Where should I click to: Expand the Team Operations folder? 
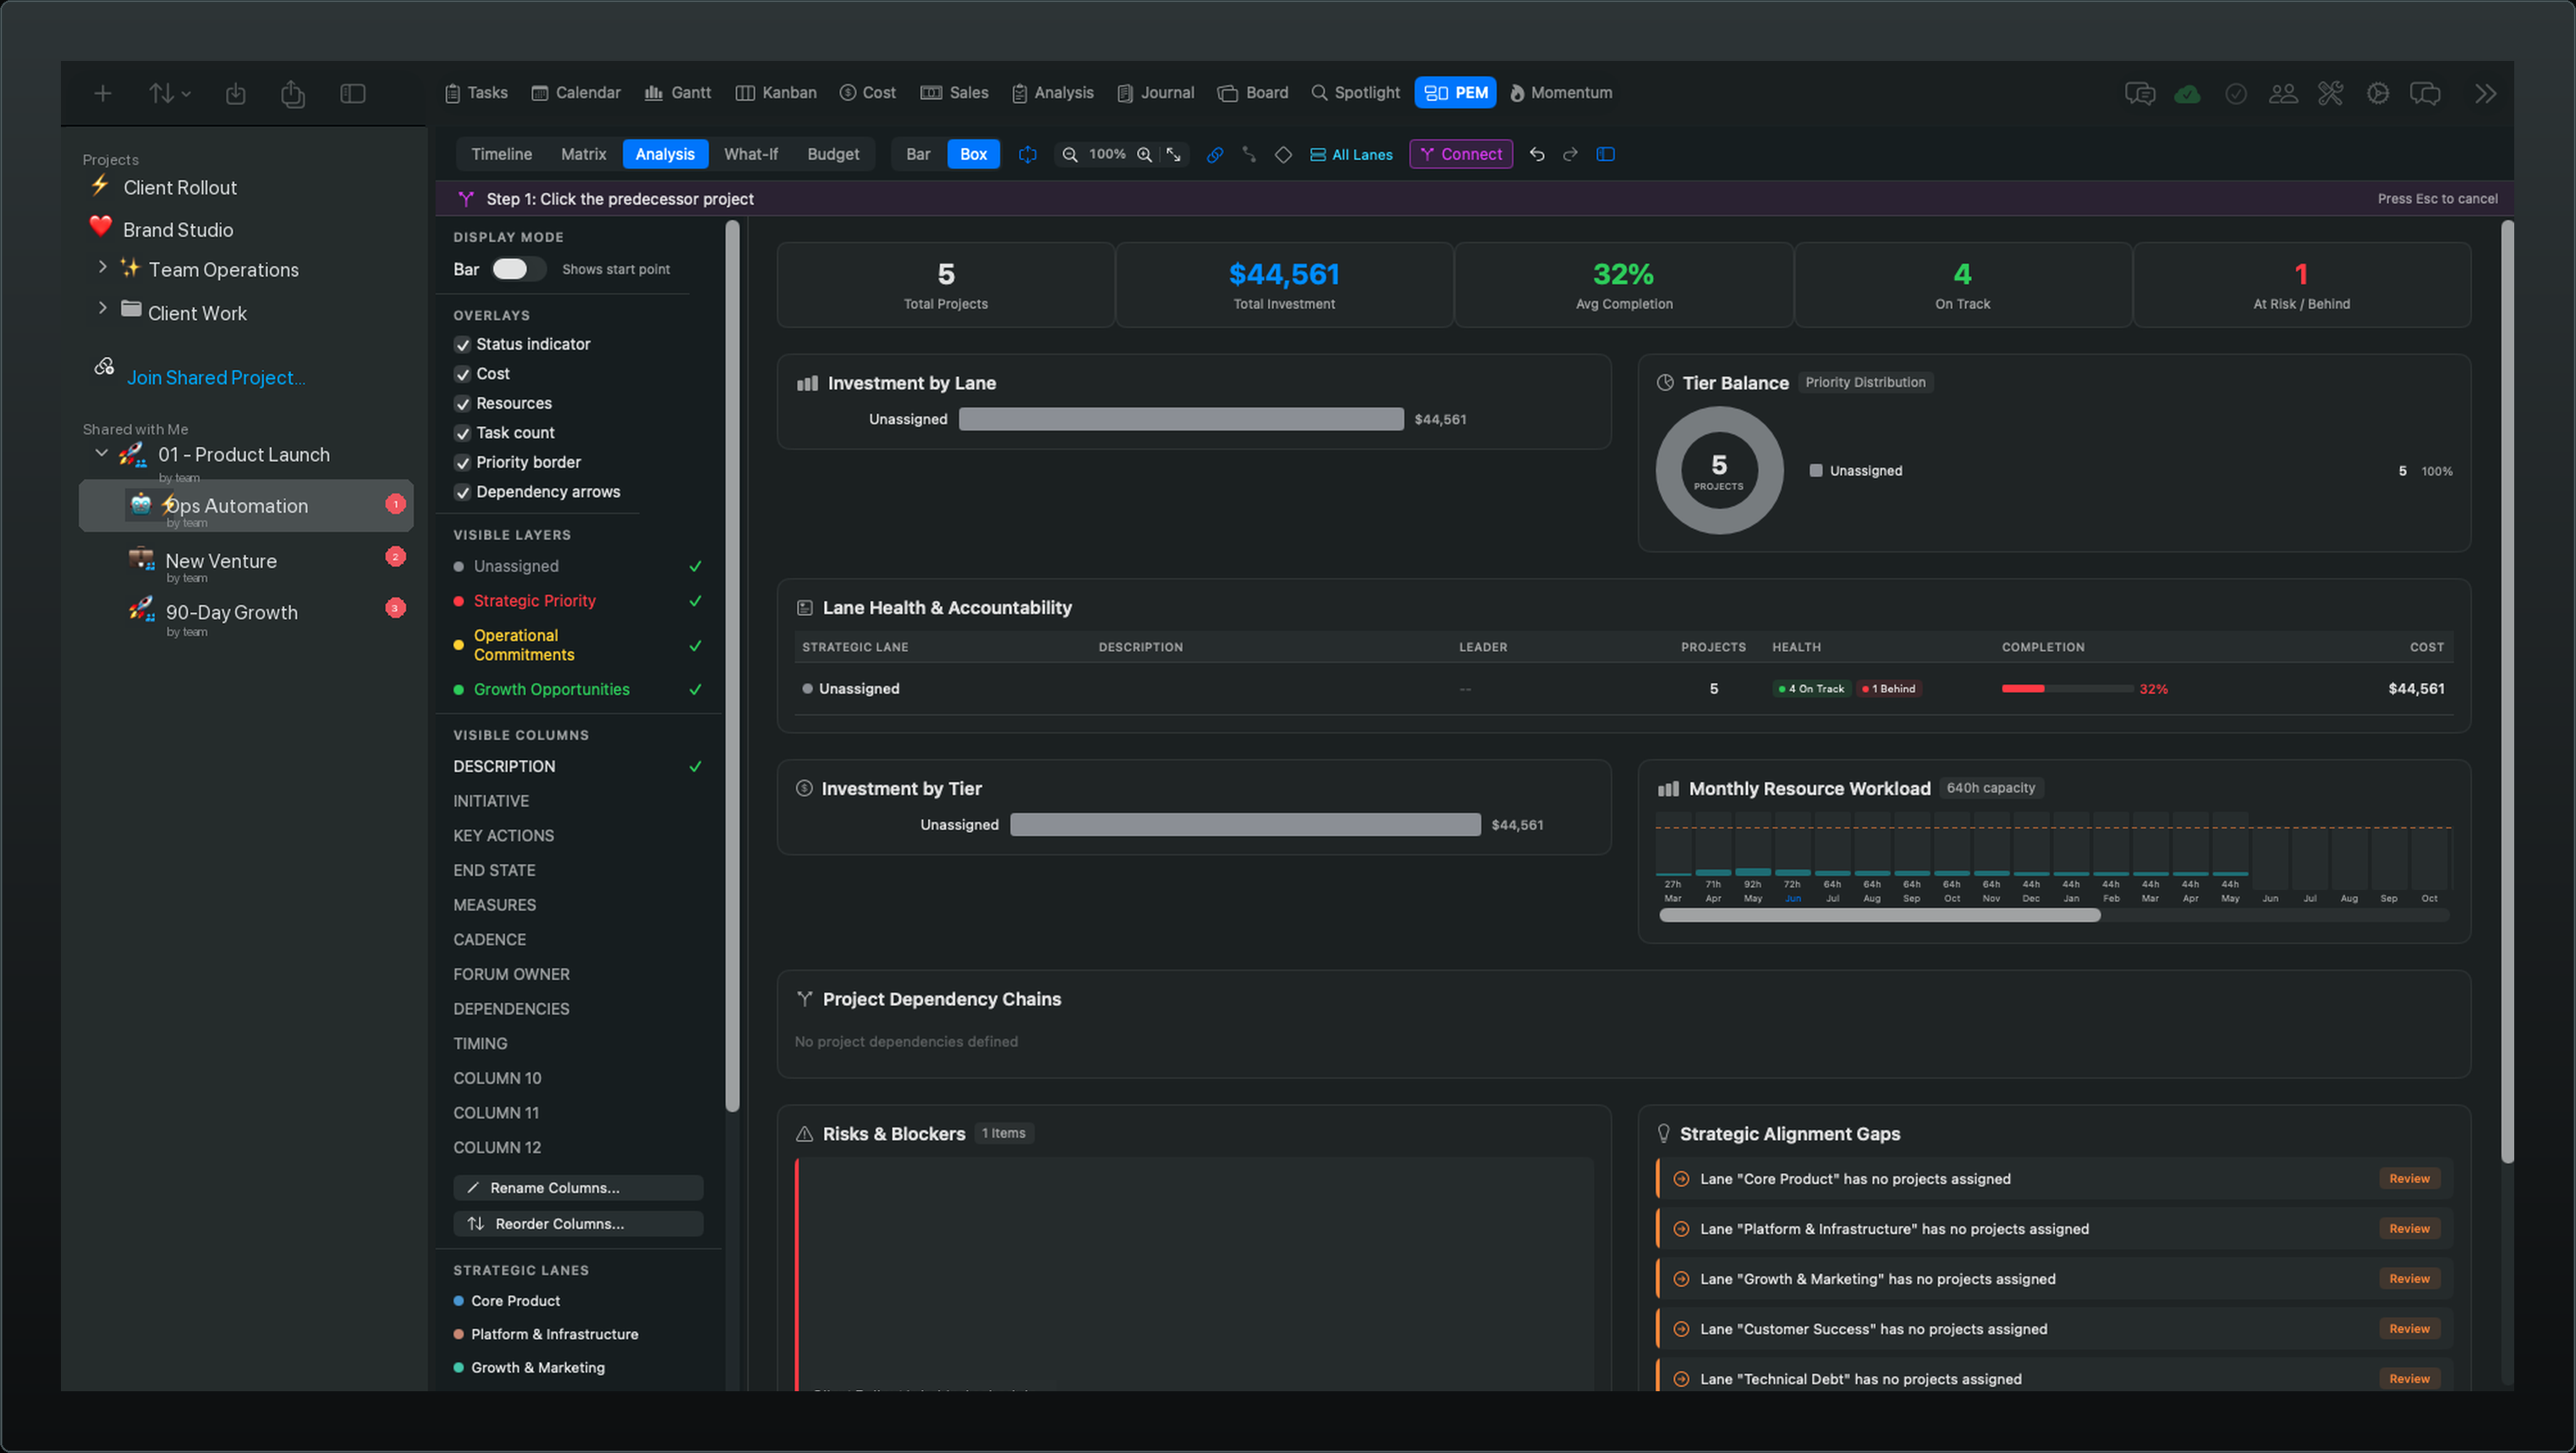click(x=102, y=267)
